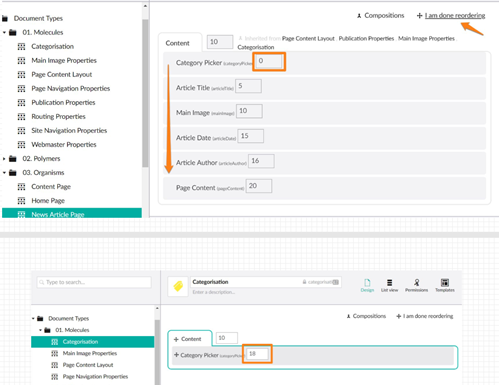Open the Content tab in the Categorisation editor
Screen dimensions: 500x385
(x=191, y=339)
